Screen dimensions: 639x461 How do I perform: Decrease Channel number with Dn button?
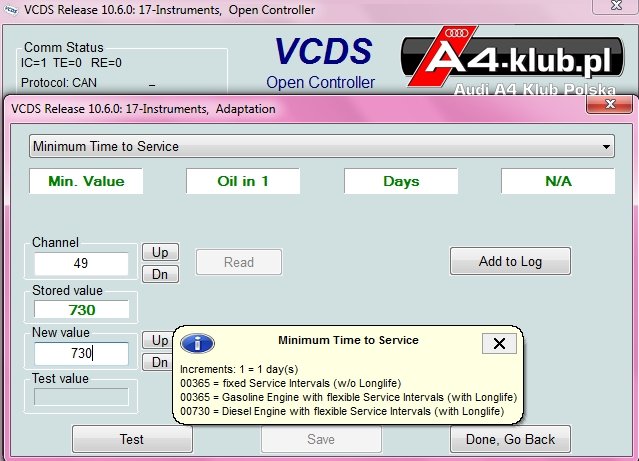160,274
